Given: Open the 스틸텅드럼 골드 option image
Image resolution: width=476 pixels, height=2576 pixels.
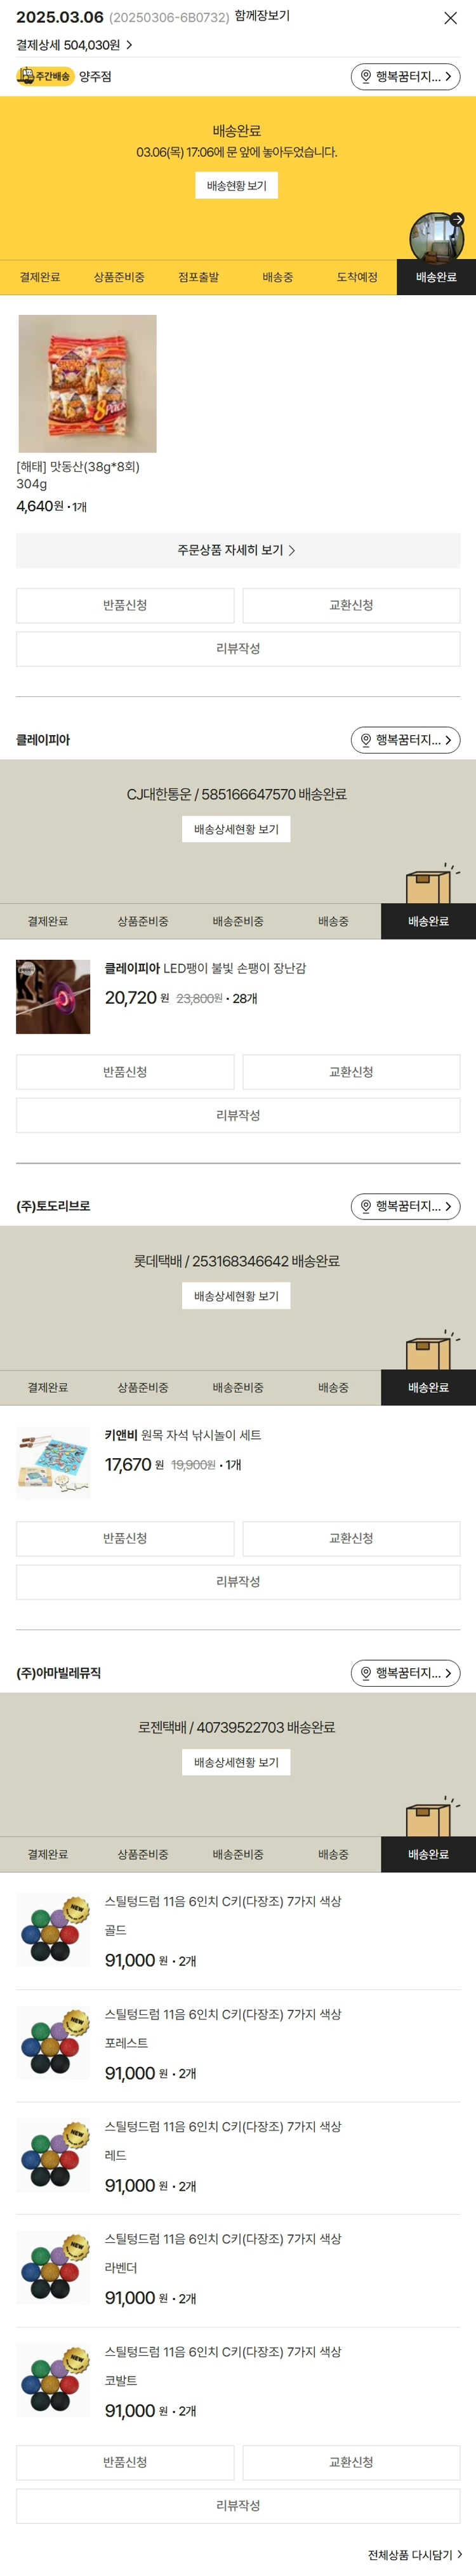Looking at the screenshot, I should click(53, 1930).
